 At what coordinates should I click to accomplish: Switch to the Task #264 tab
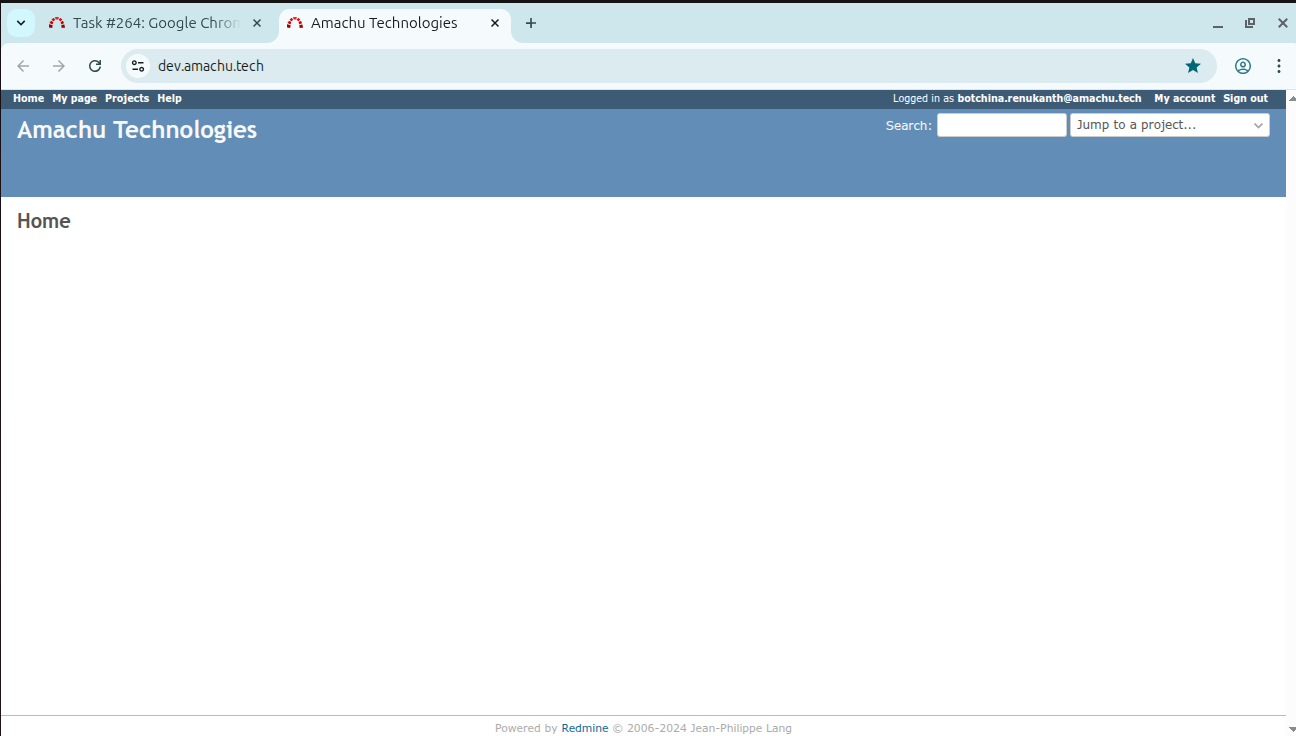click(150, 23)
